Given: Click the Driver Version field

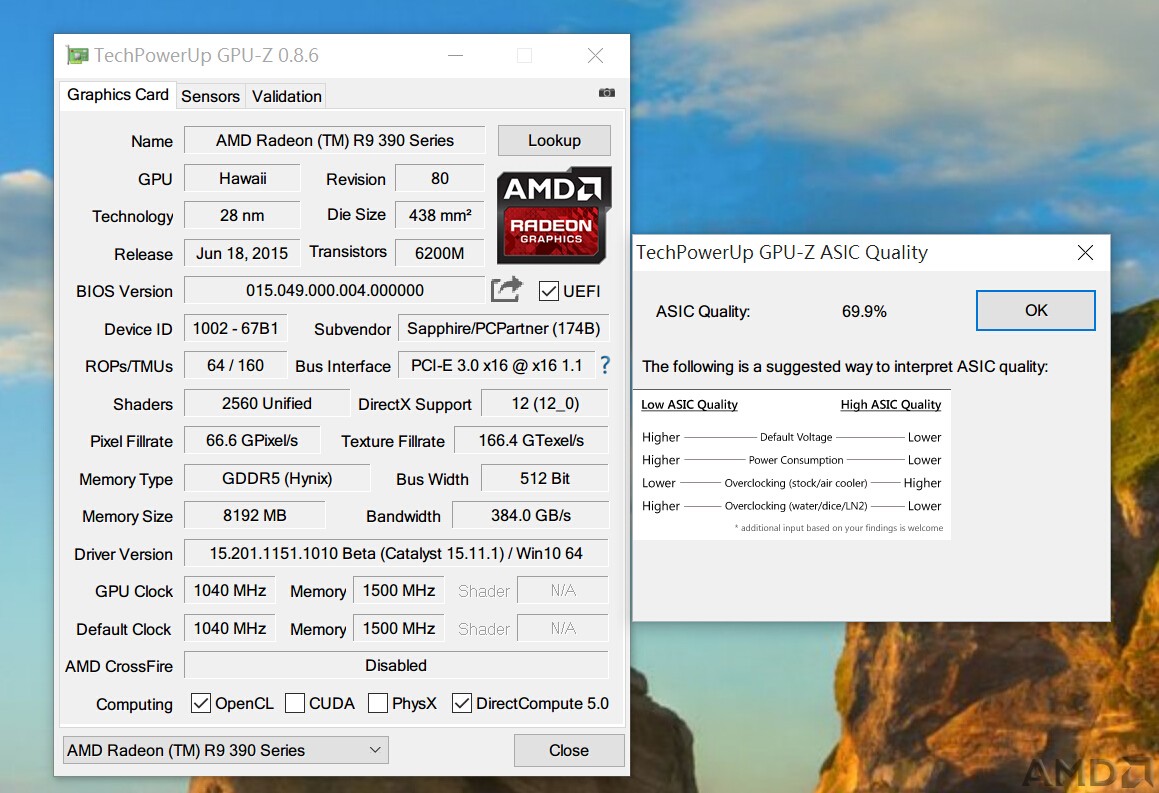Looking at the screenshot, I should click(396, 553).
